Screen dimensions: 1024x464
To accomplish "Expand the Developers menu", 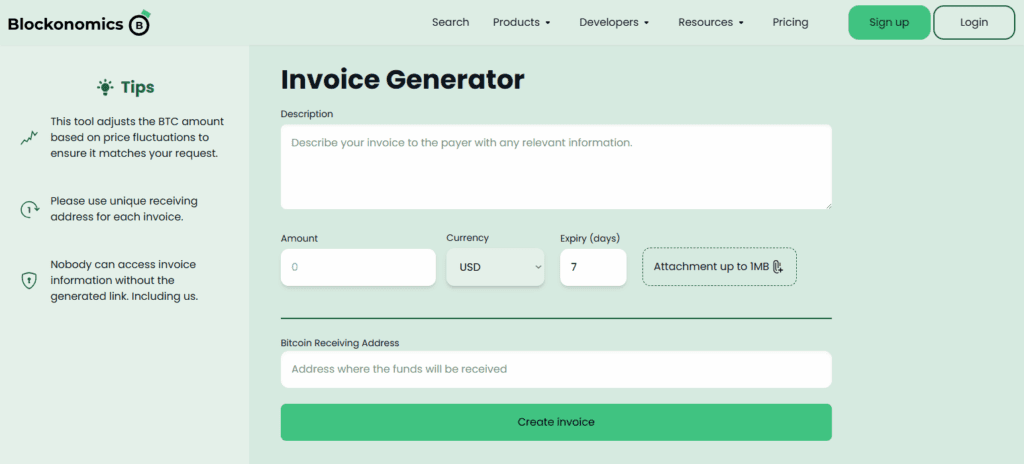I will click(614, 22).
